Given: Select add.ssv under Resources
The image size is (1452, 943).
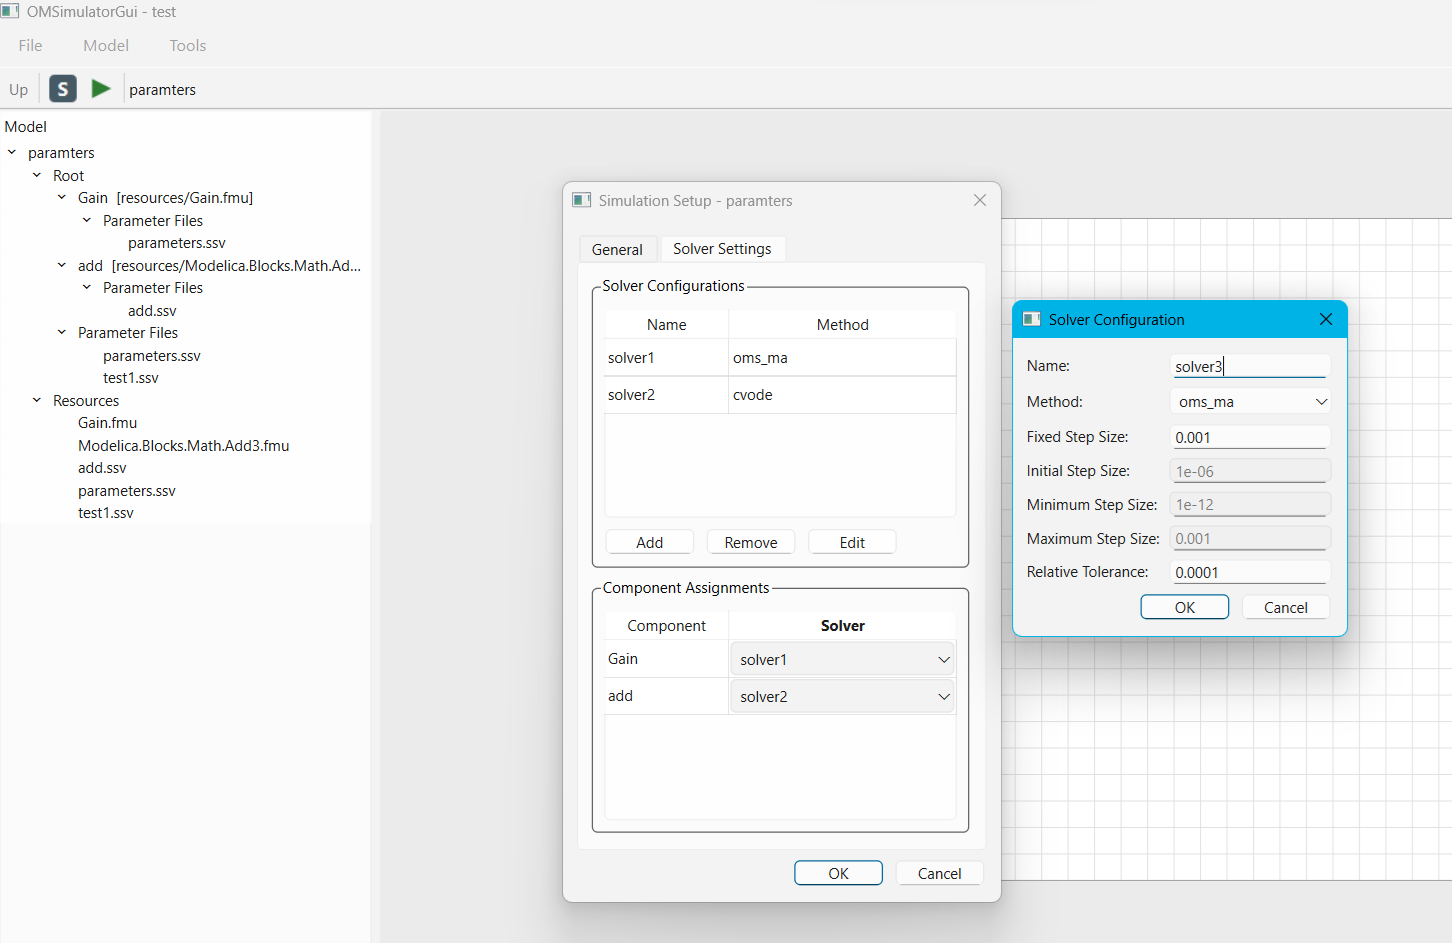Looking at the screenshot, I should point(102,468).
